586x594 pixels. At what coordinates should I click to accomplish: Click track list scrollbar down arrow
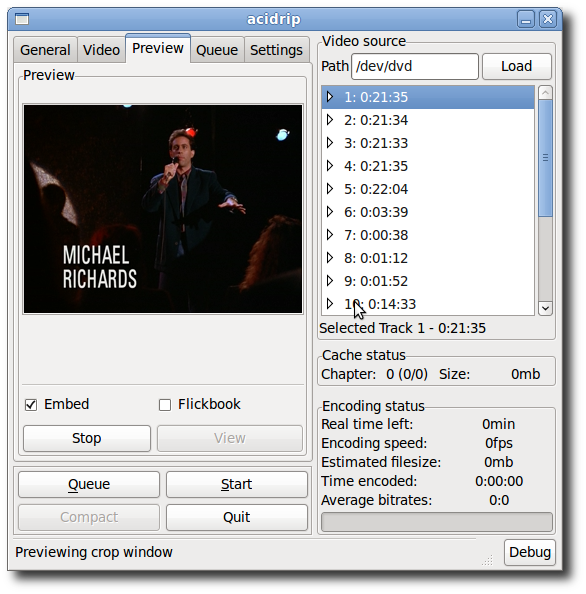pyautogui.click(x=545, y=308)
